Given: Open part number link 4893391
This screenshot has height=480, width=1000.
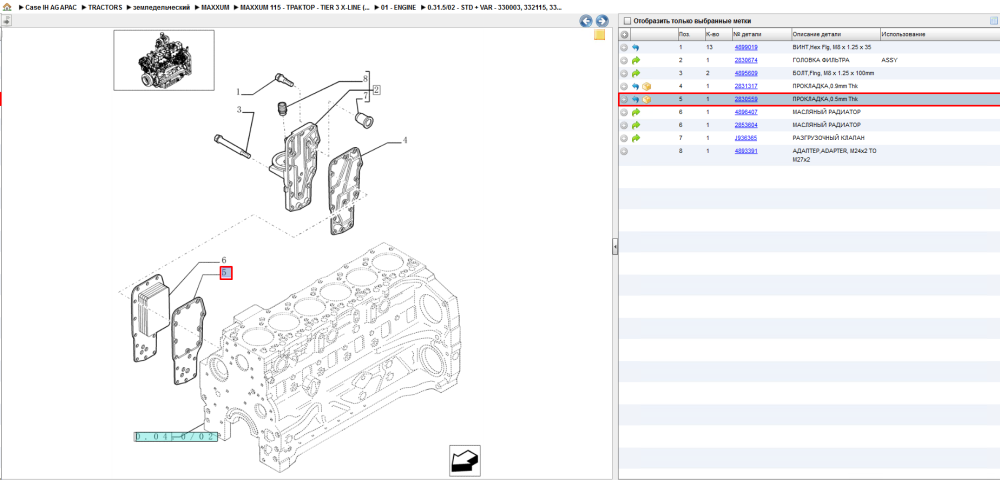Looking at the screenshot, I should 746,151.
